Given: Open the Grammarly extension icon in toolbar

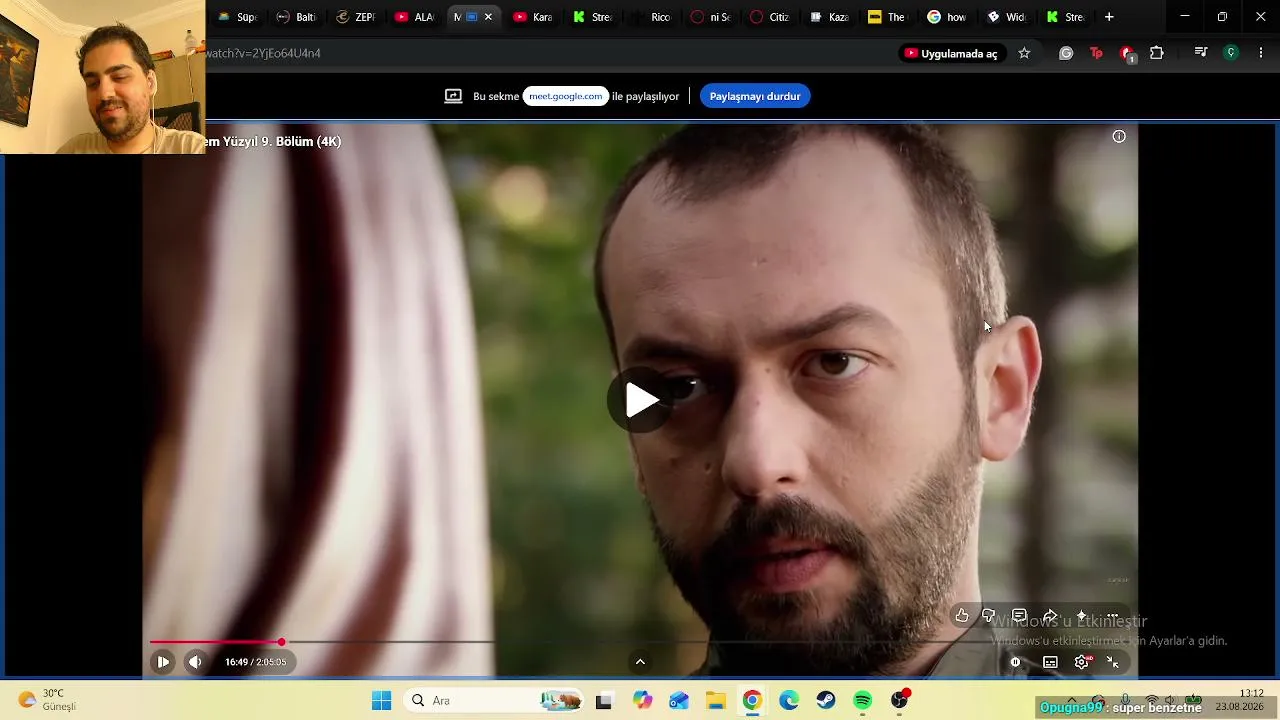Looking at the screenshot, I should tap(1066, 53).
